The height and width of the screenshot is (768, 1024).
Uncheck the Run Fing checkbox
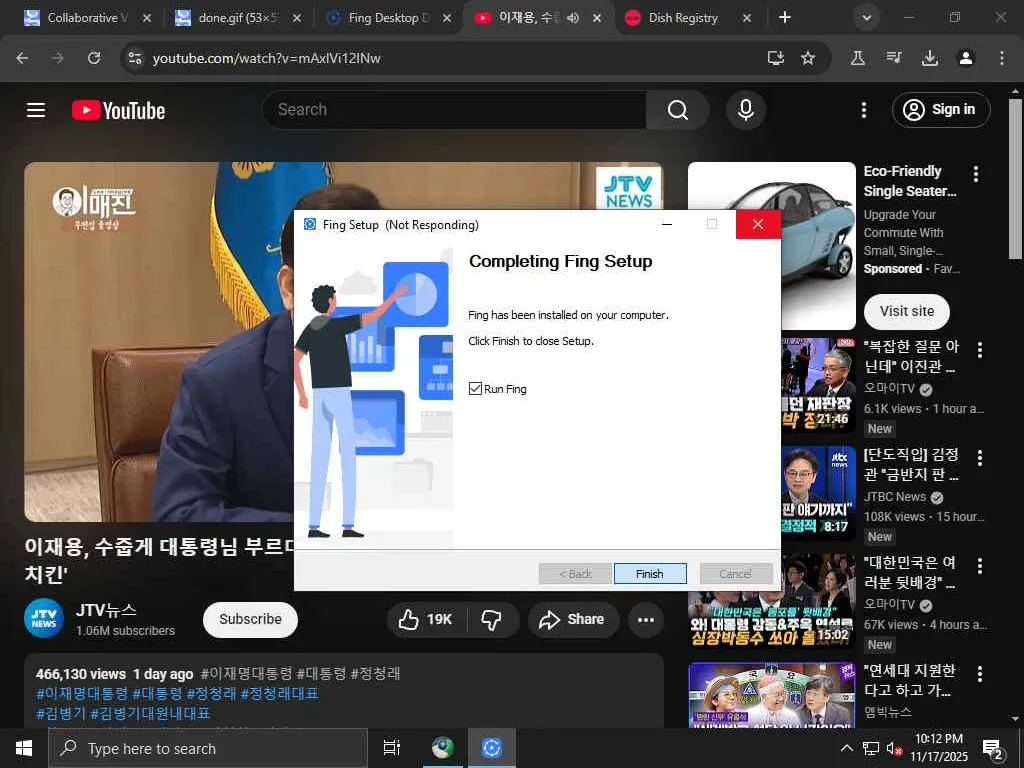475,389
